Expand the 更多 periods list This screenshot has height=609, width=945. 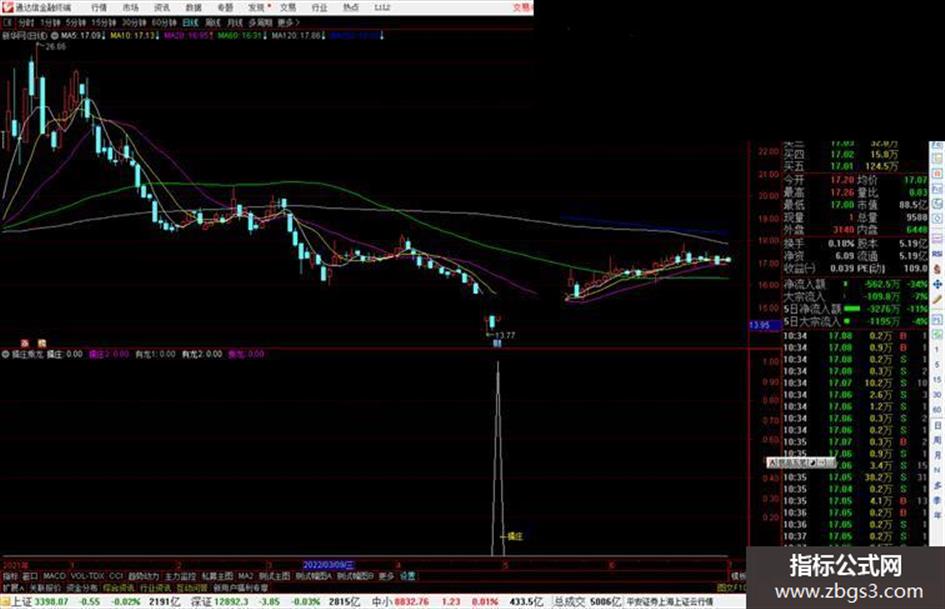pyautogui.click(x=288, y=23)
